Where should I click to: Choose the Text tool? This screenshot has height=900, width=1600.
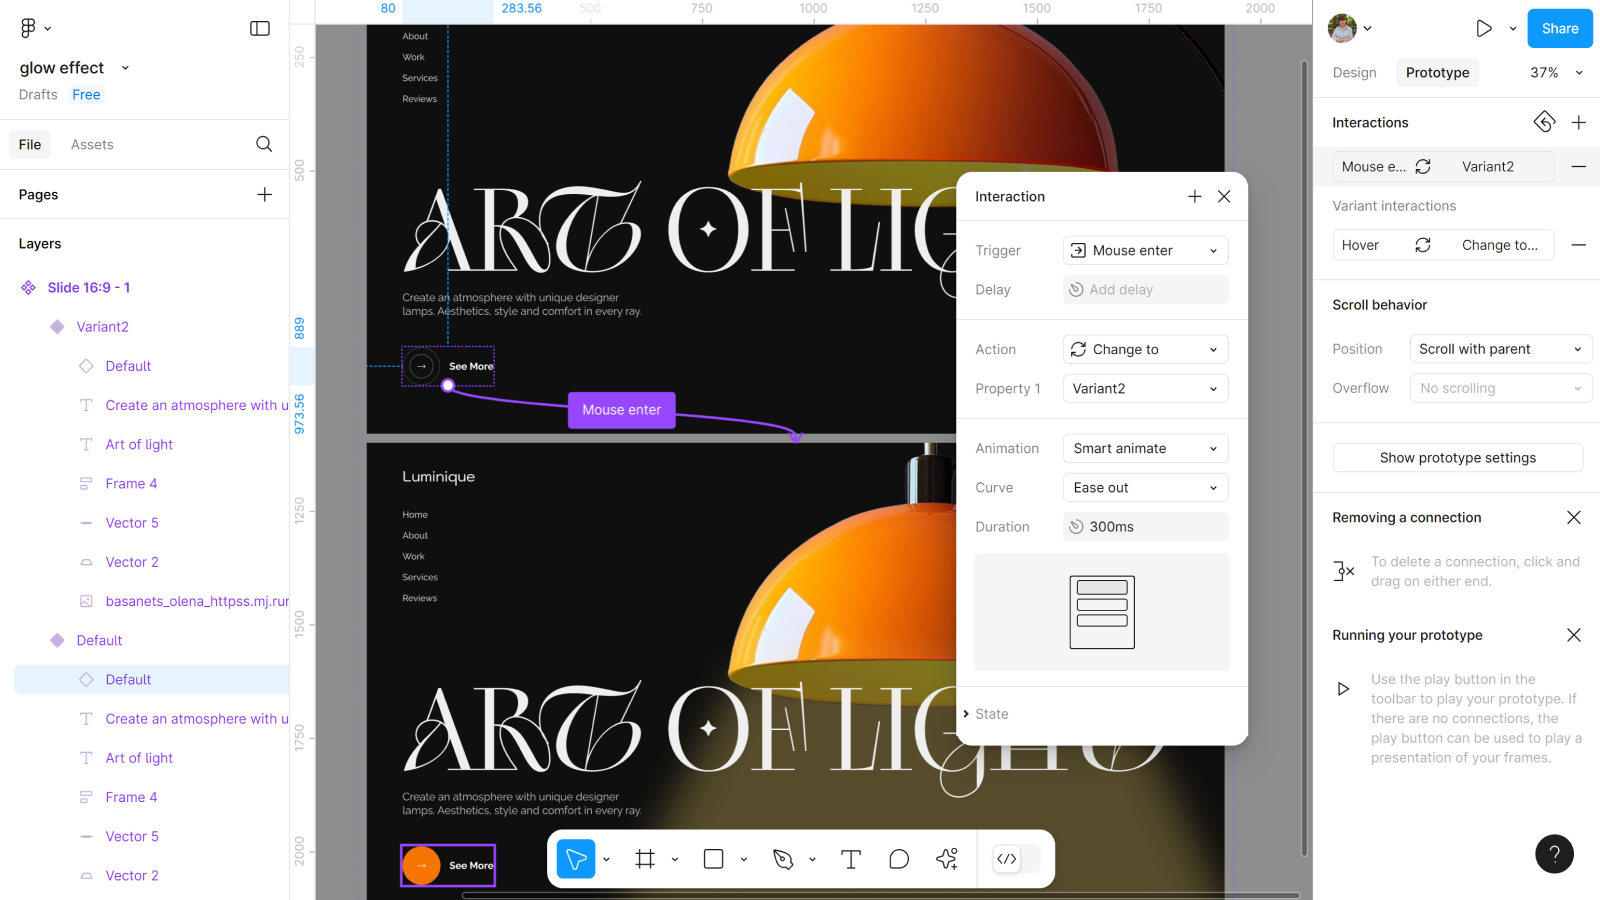coord(851,859)
